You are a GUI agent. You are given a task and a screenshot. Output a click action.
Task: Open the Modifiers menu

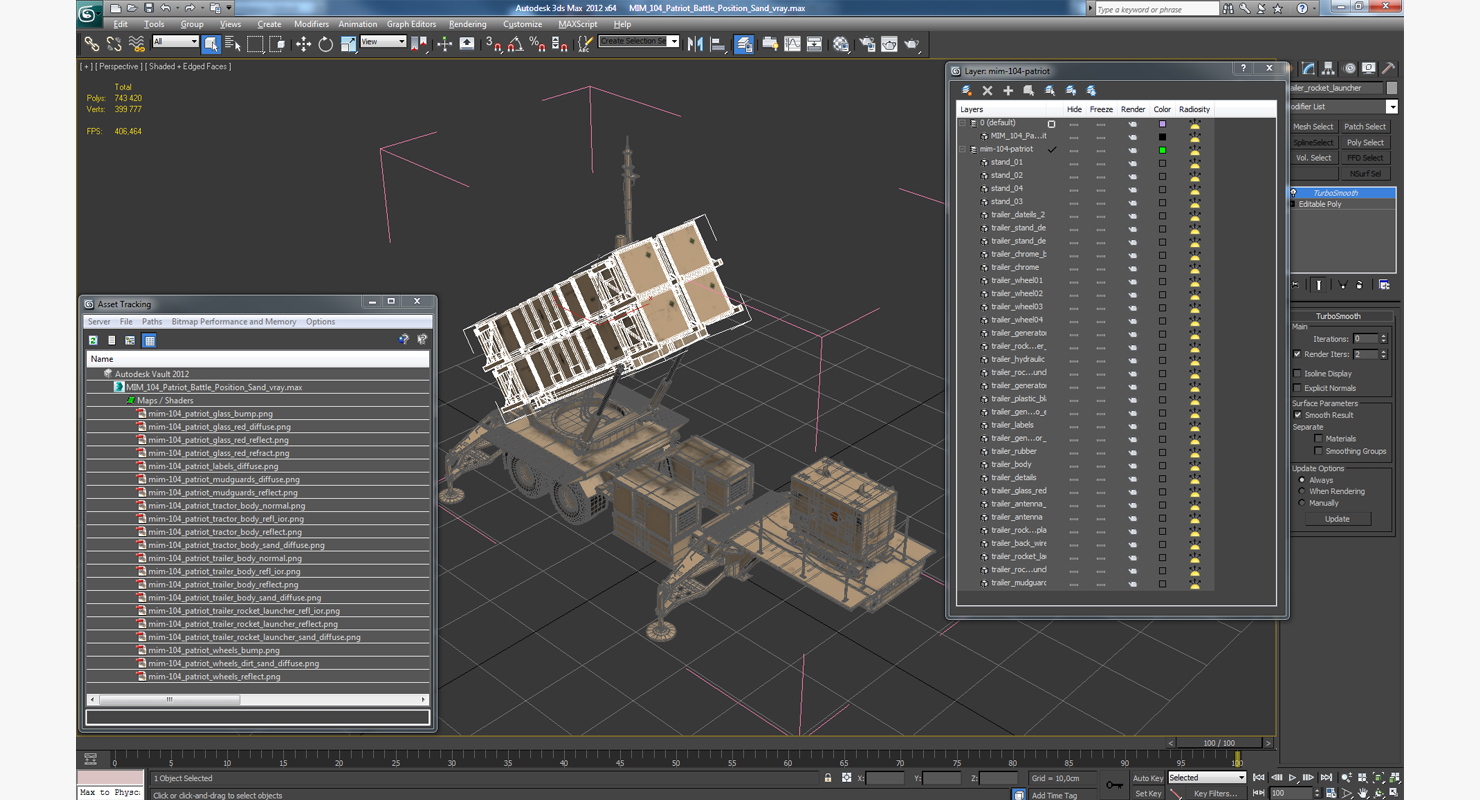pyautogui.click(x=311, y=24)
